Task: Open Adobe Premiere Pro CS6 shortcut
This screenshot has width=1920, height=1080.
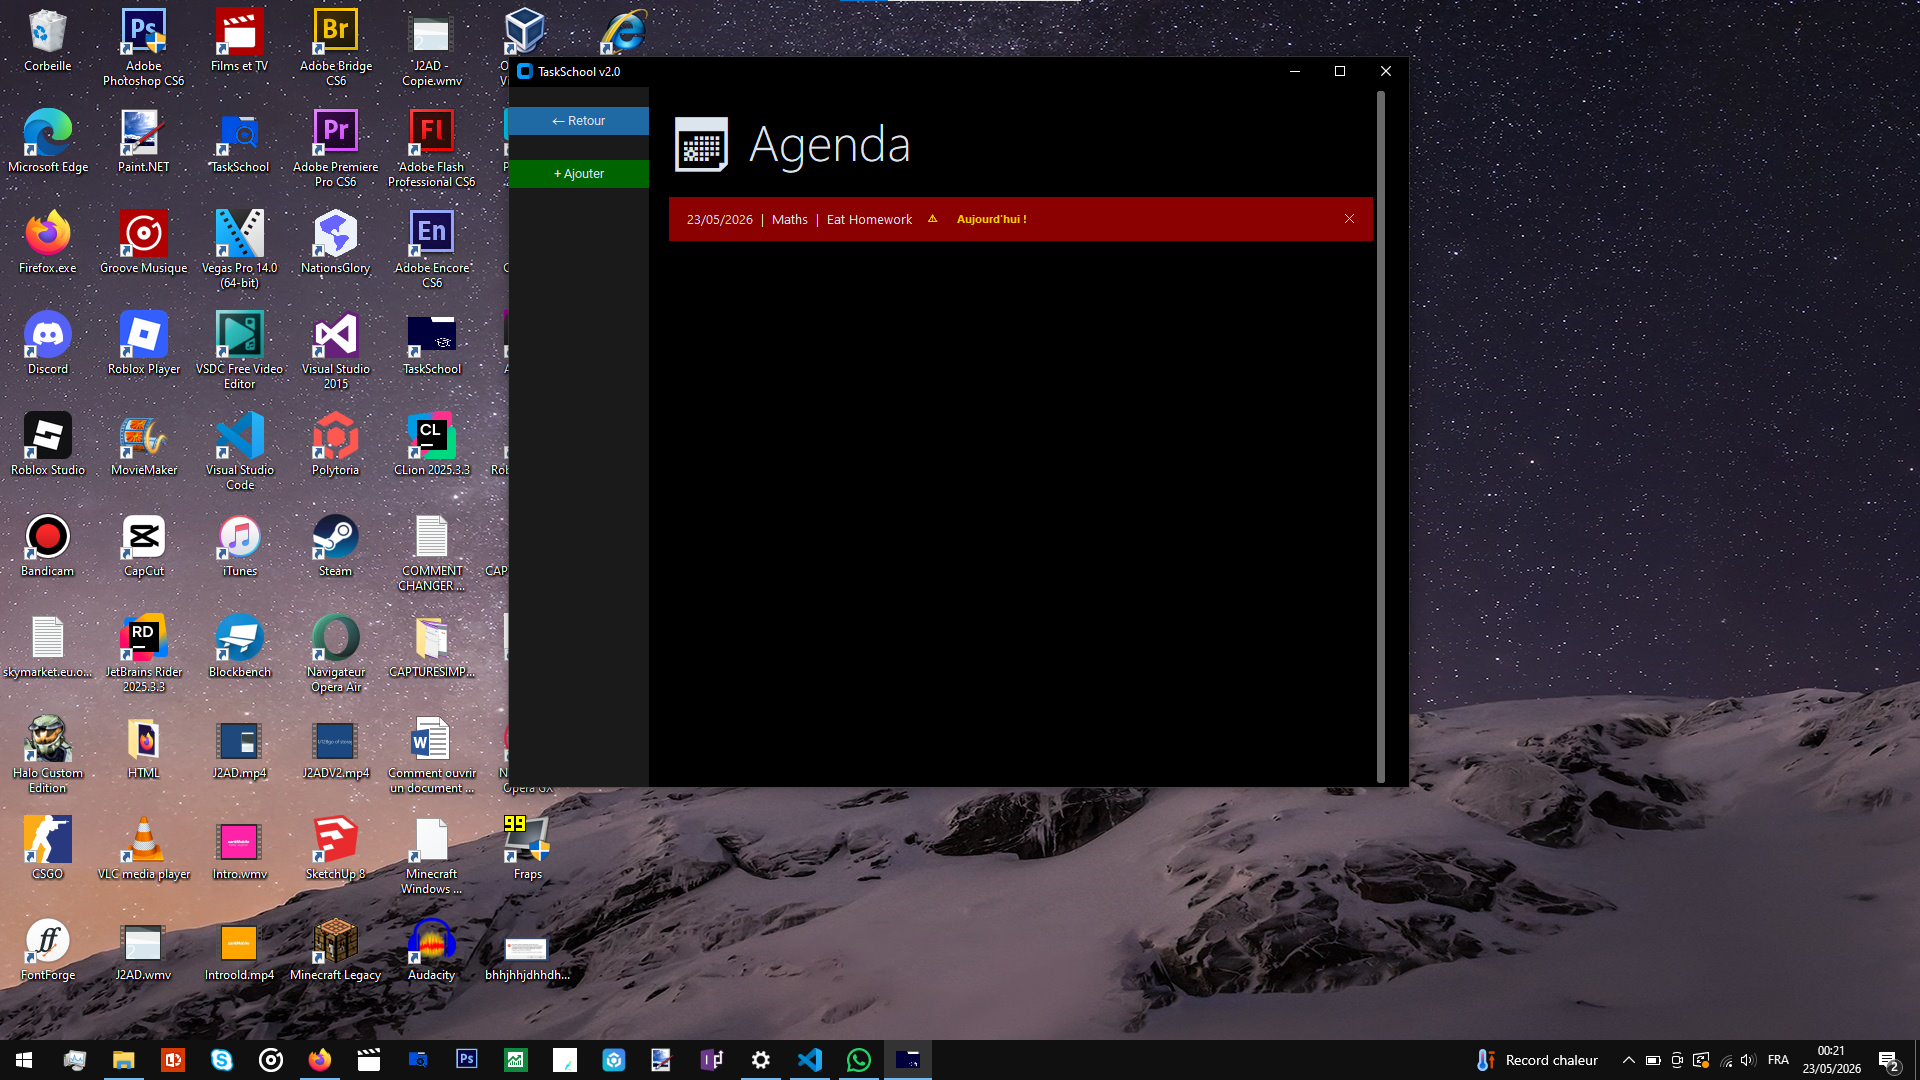Action: pyautogui.click(x=336, y=149)
